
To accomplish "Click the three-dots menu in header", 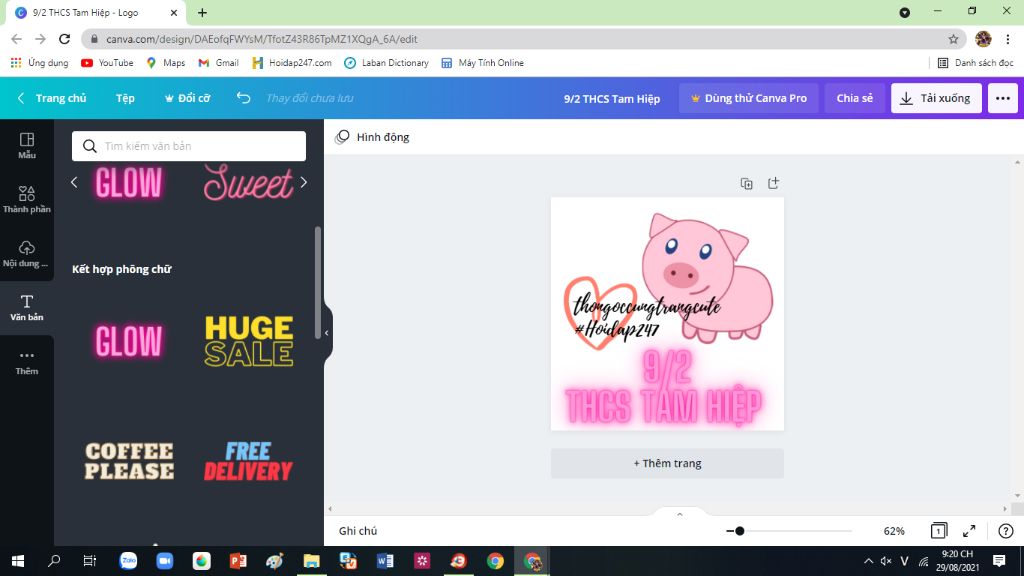I will (x=1002, y=98).
